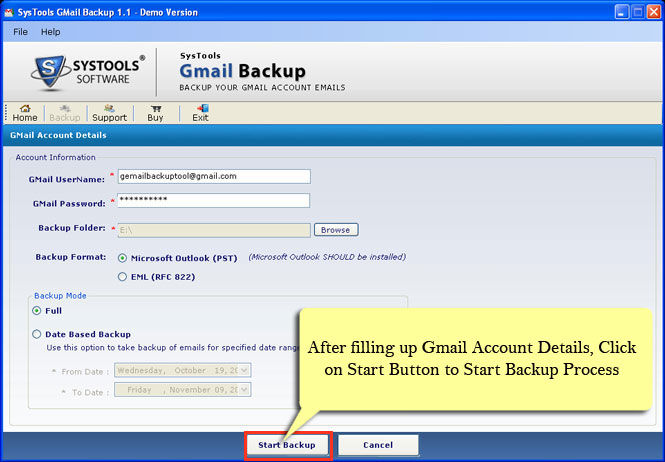
Task: Click the 'GMail Account Details' header text
Action: [x=58, y=135]
